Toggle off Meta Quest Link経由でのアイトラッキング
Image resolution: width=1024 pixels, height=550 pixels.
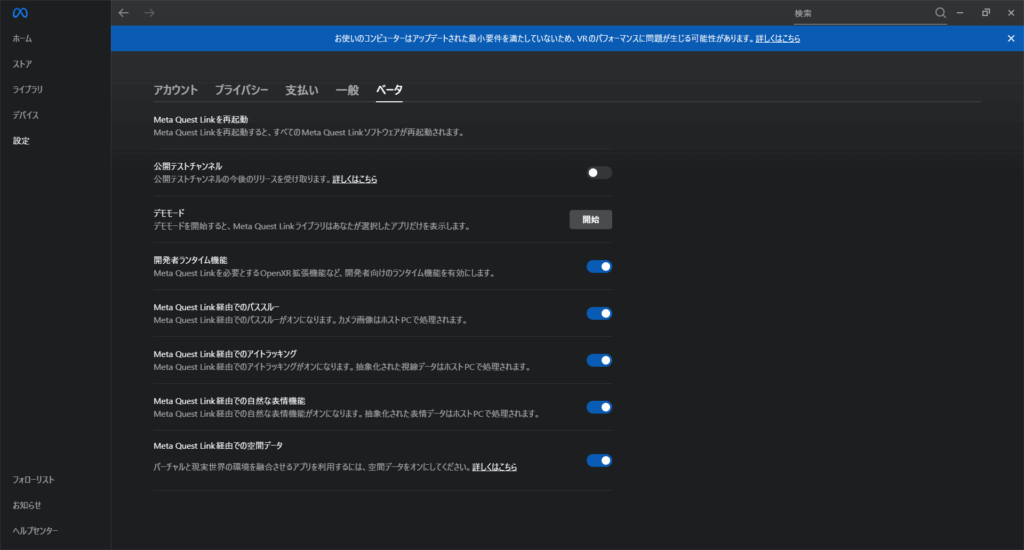click(x=599, y=361)
